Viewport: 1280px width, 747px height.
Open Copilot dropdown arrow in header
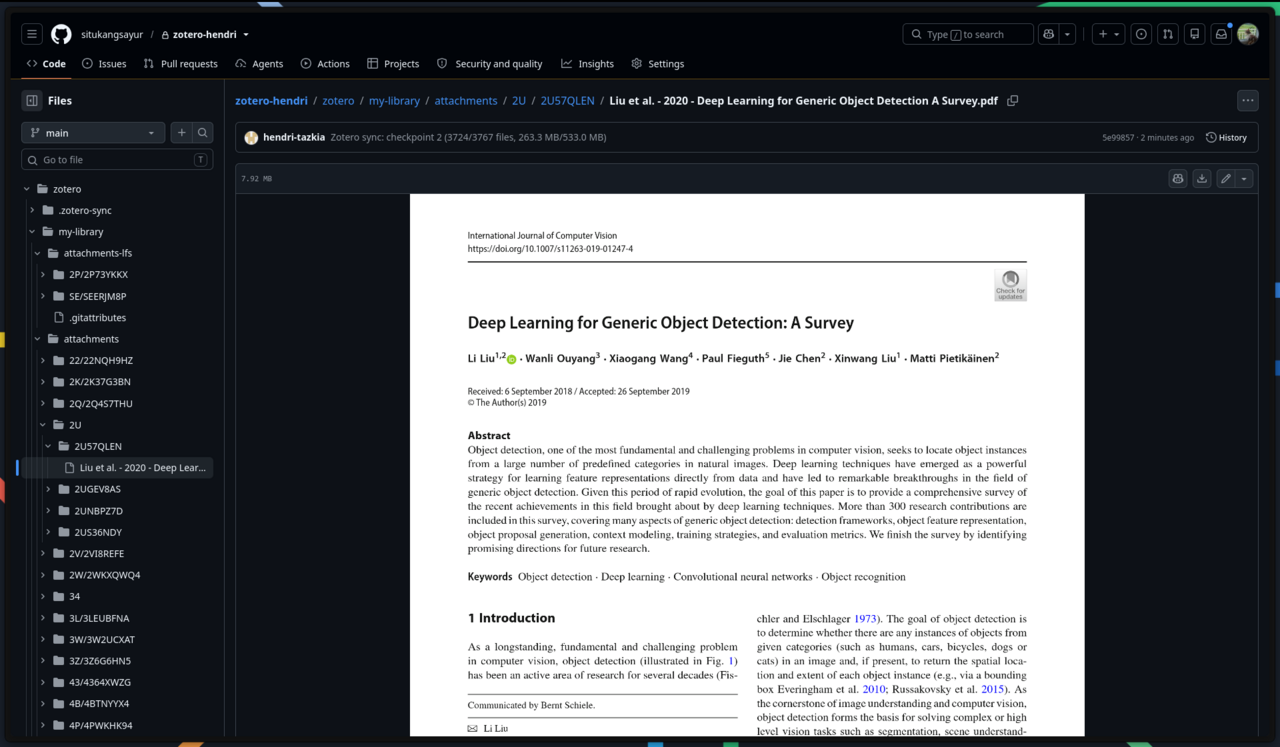(1067, 34)
